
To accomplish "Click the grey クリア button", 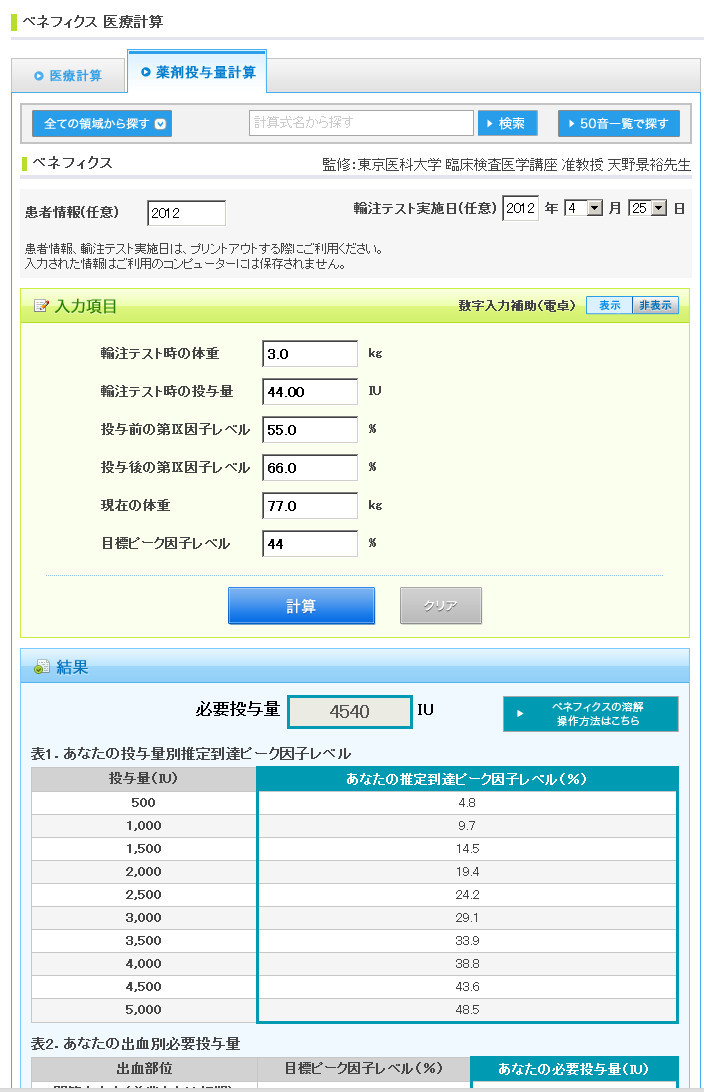I will click(441, 606).
